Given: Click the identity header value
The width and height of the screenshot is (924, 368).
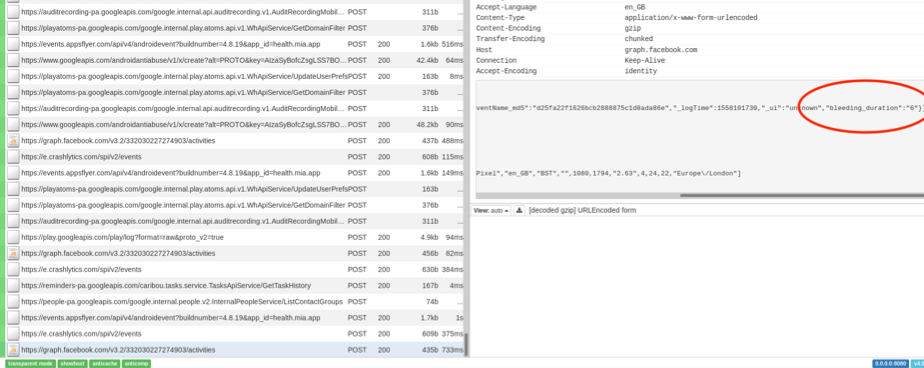Looking at the screenshot, I should click(641, 71).
